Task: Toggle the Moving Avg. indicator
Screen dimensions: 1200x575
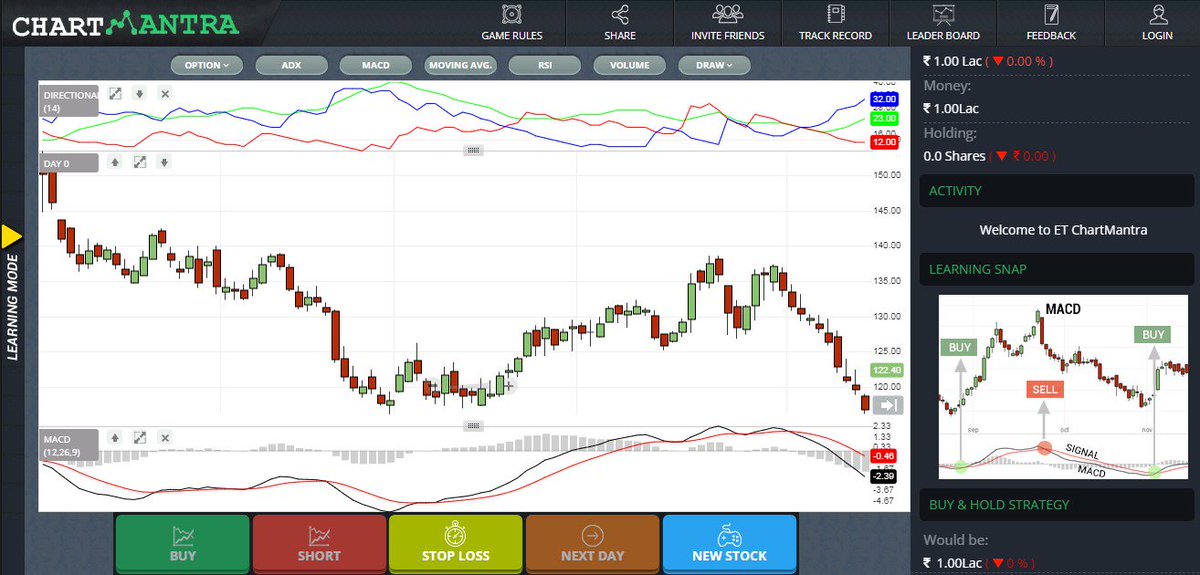Action: [461, 65]
